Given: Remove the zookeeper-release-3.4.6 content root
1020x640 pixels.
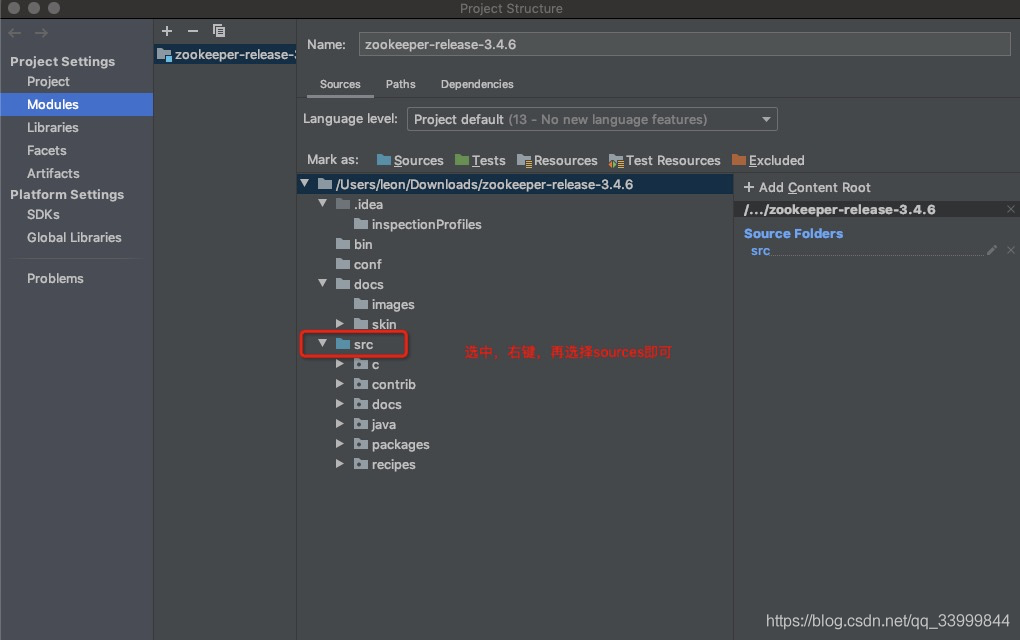Looking at the screenshot, I should pyautogui.click(x=1009, y=209).
